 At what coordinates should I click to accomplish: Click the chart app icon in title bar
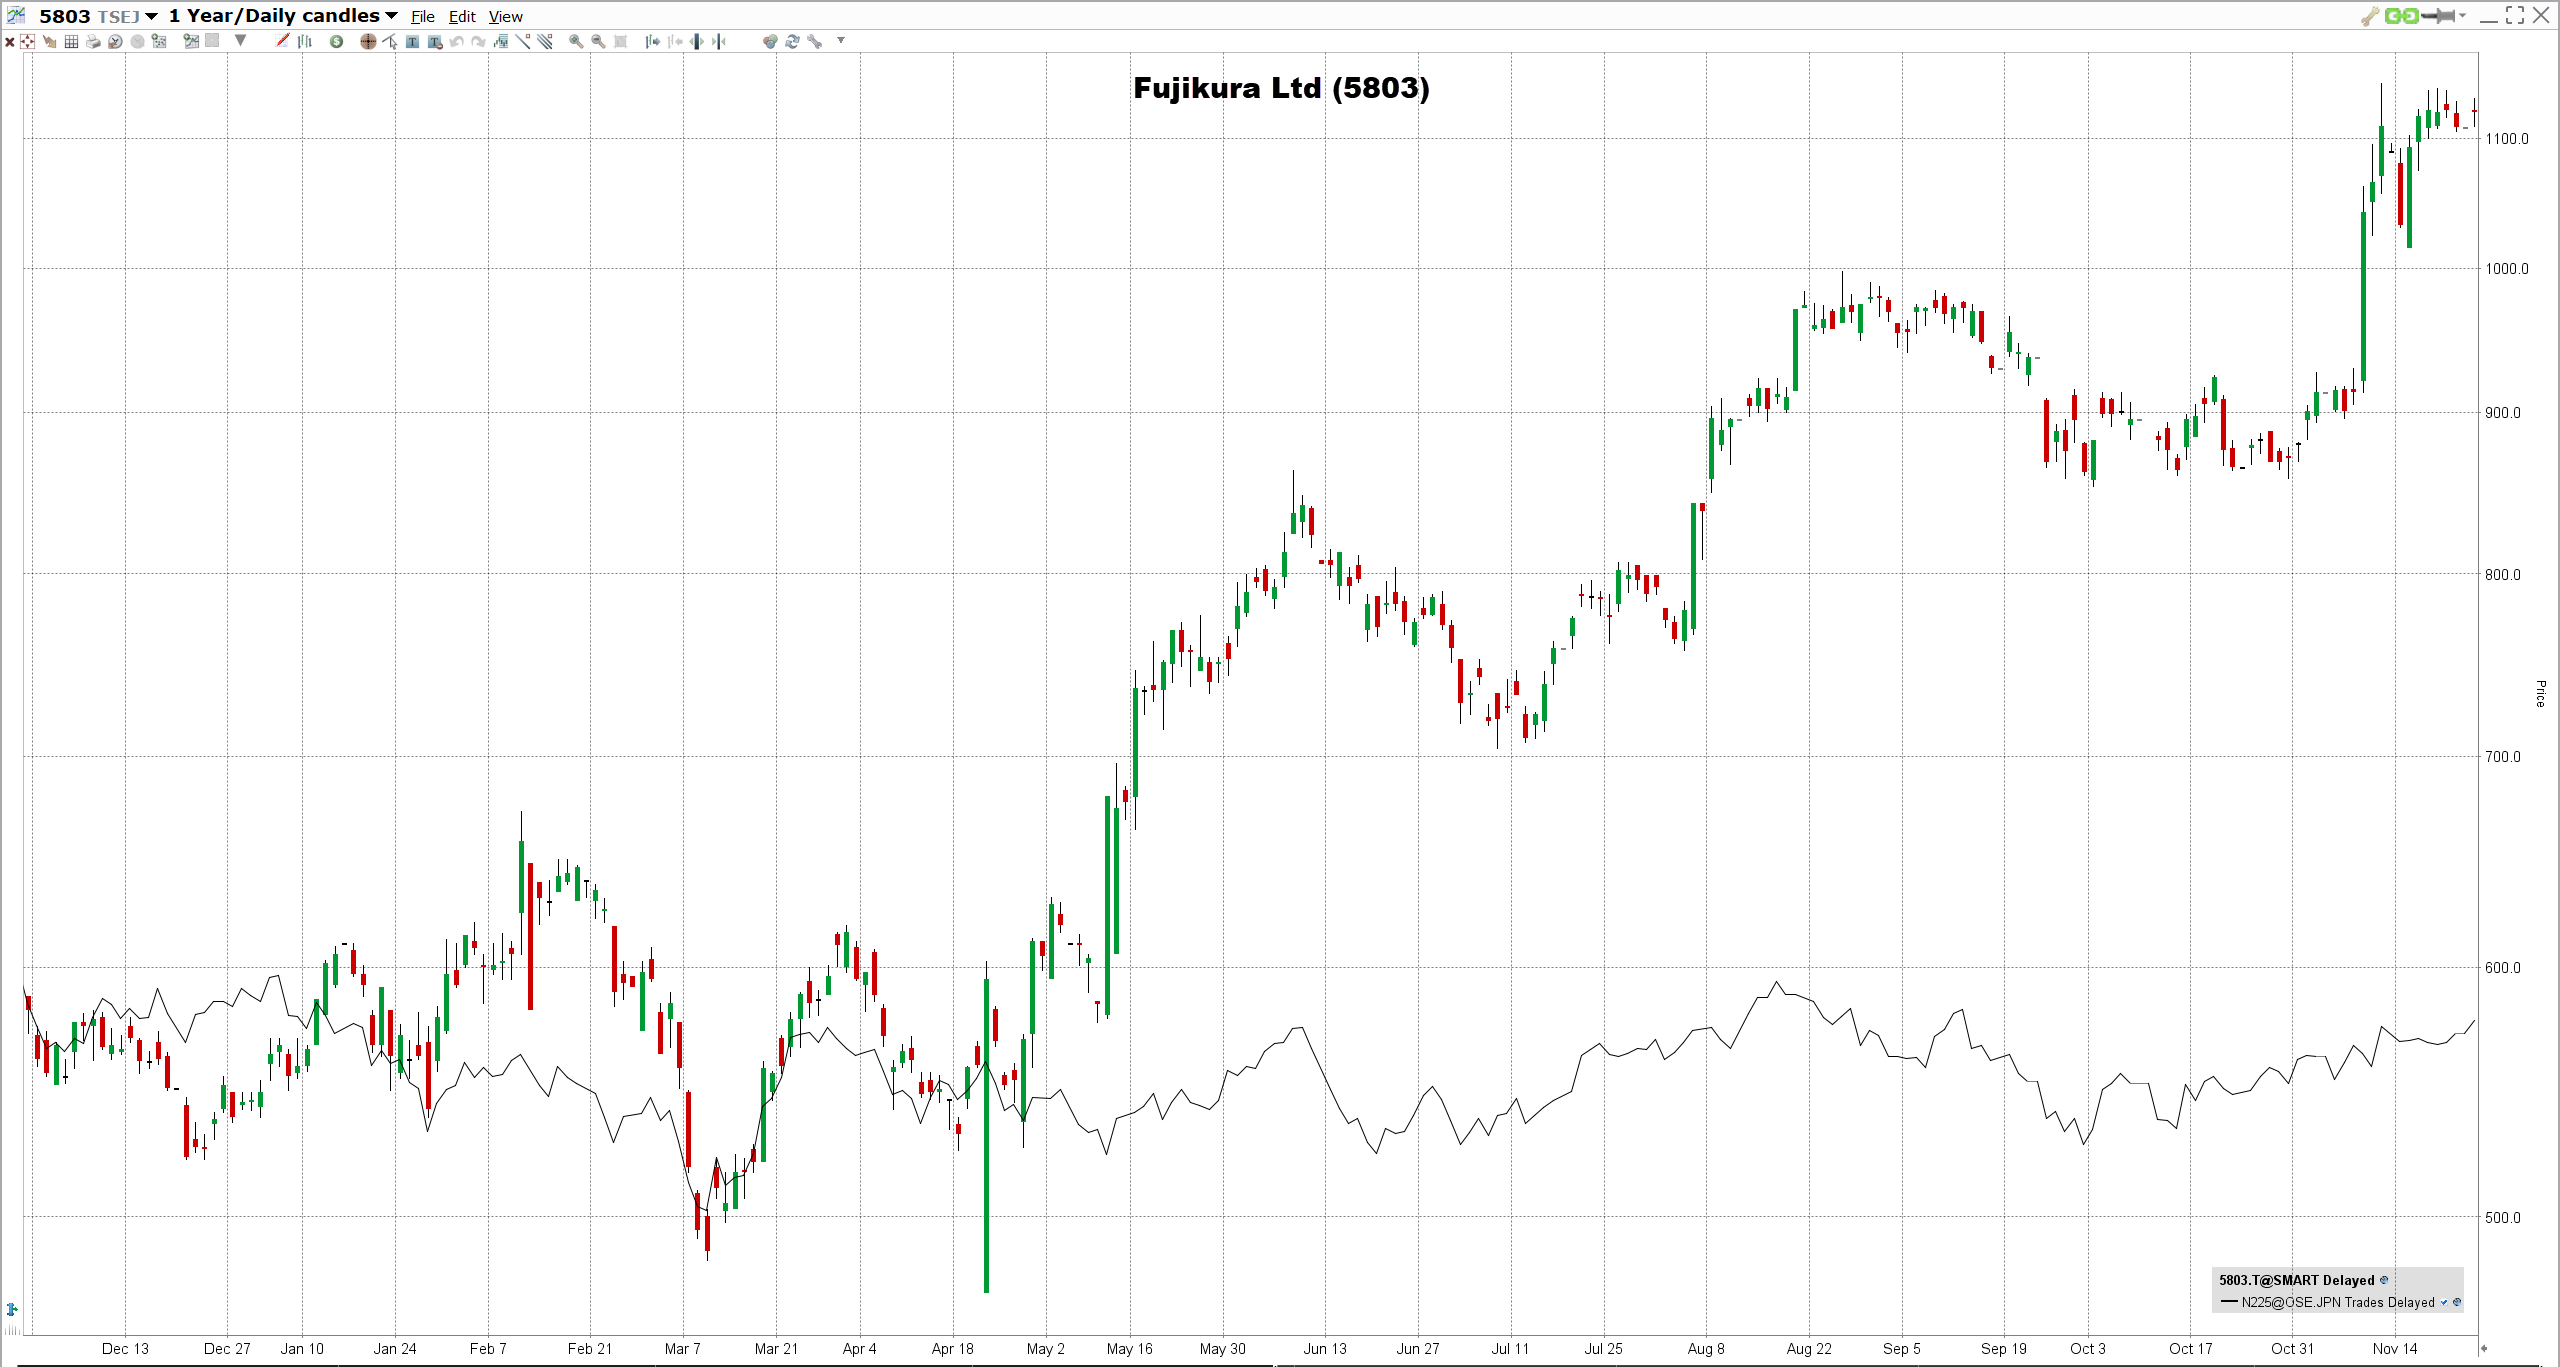point(16,15)
